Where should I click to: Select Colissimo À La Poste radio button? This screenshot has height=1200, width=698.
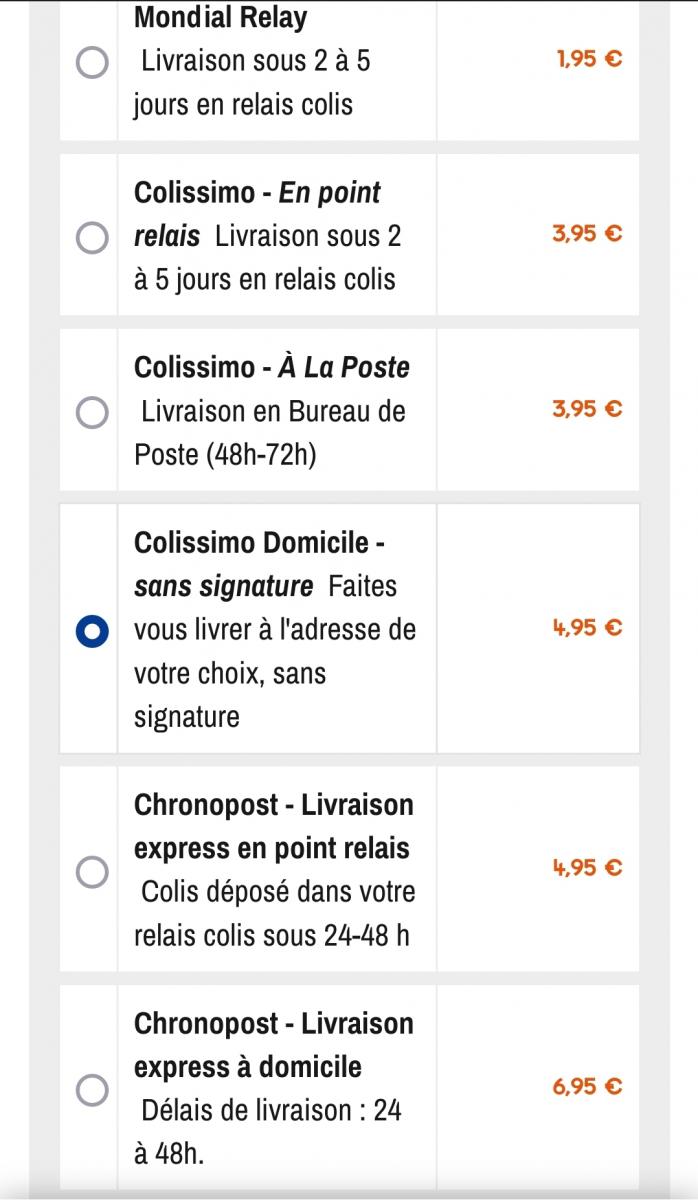coord(93,412)
